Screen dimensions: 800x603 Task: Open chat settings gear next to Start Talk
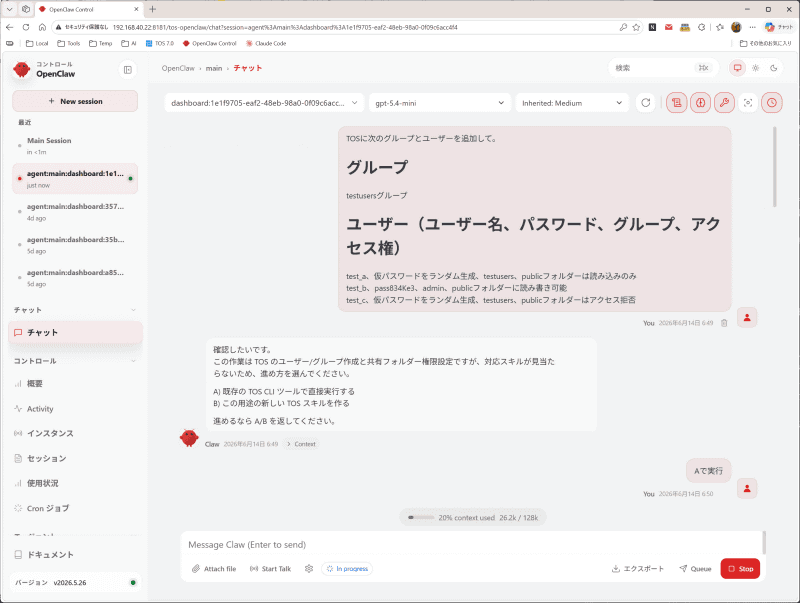[309, 568]
